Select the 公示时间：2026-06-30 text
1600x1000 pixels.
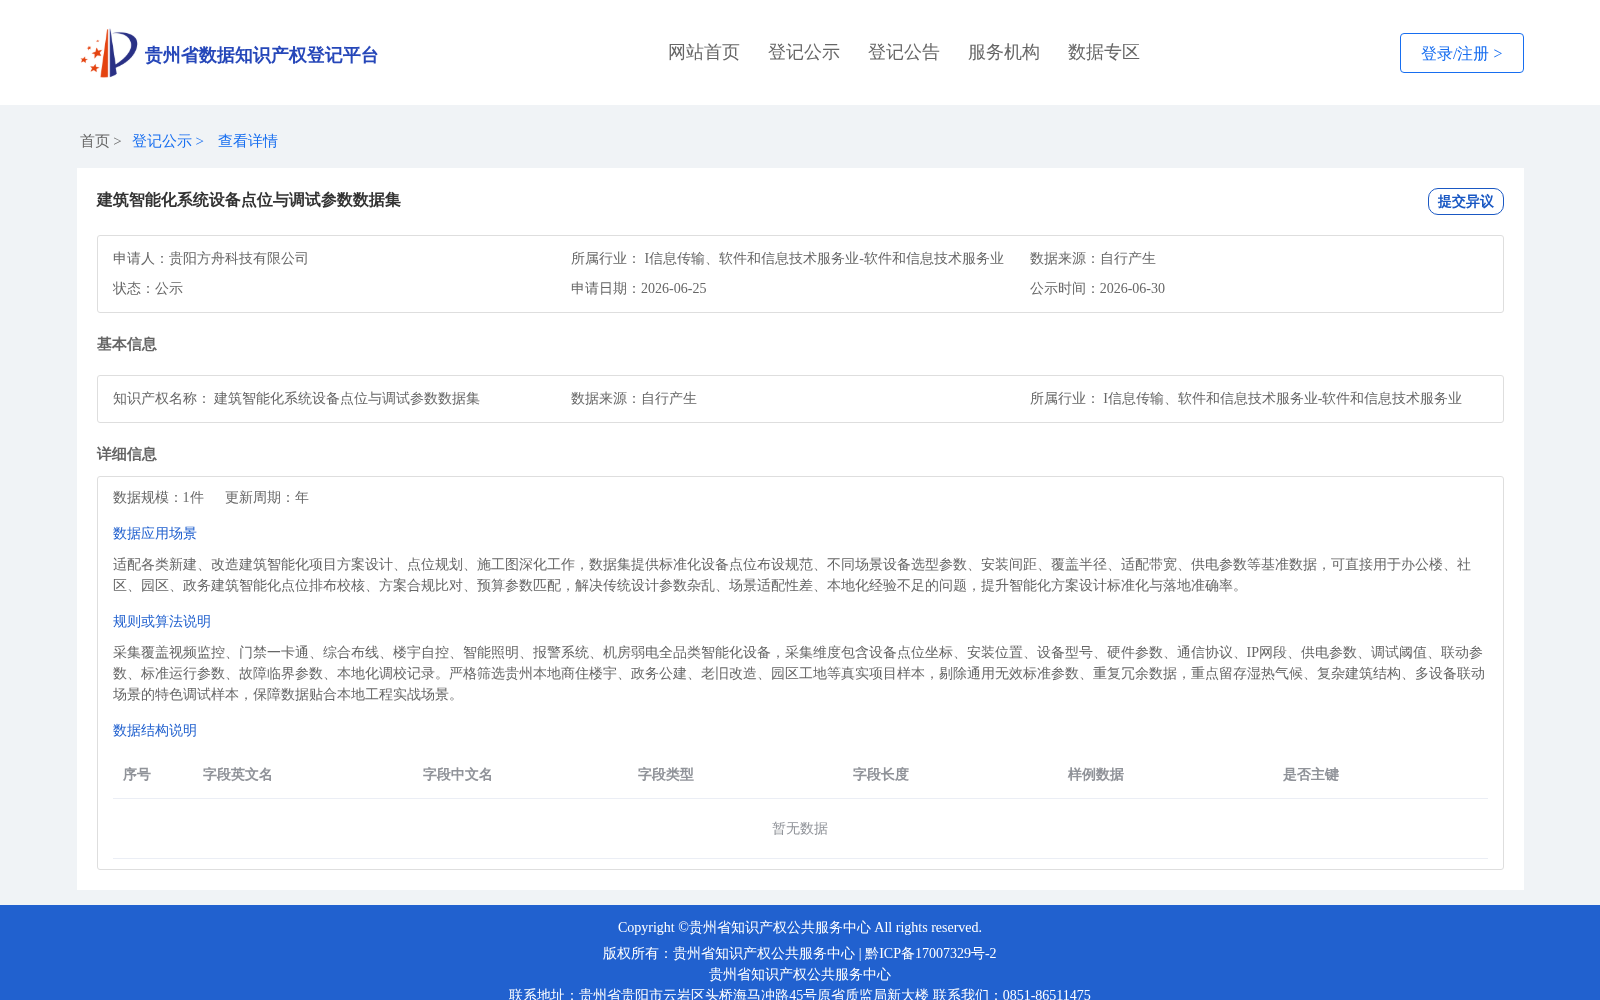click(x=1097, y=288)
